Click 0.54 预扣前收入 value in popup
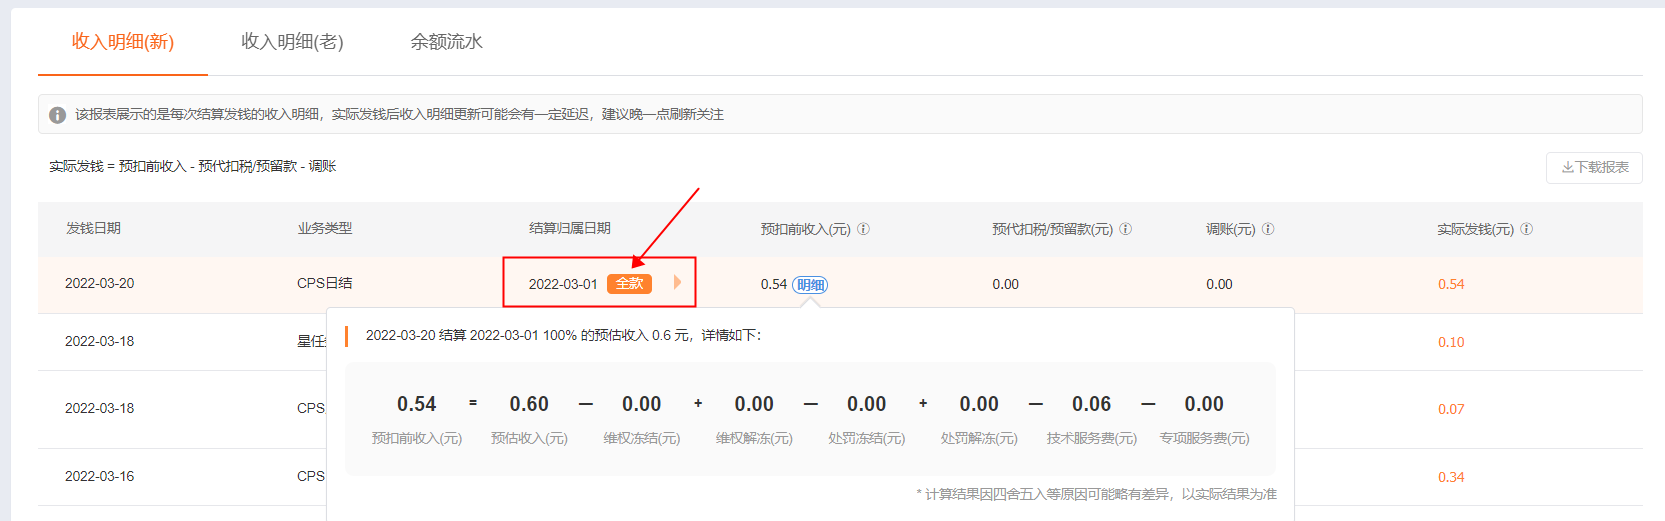Image resolution: width=1665 pixels, height=521 pixels. 417,404
